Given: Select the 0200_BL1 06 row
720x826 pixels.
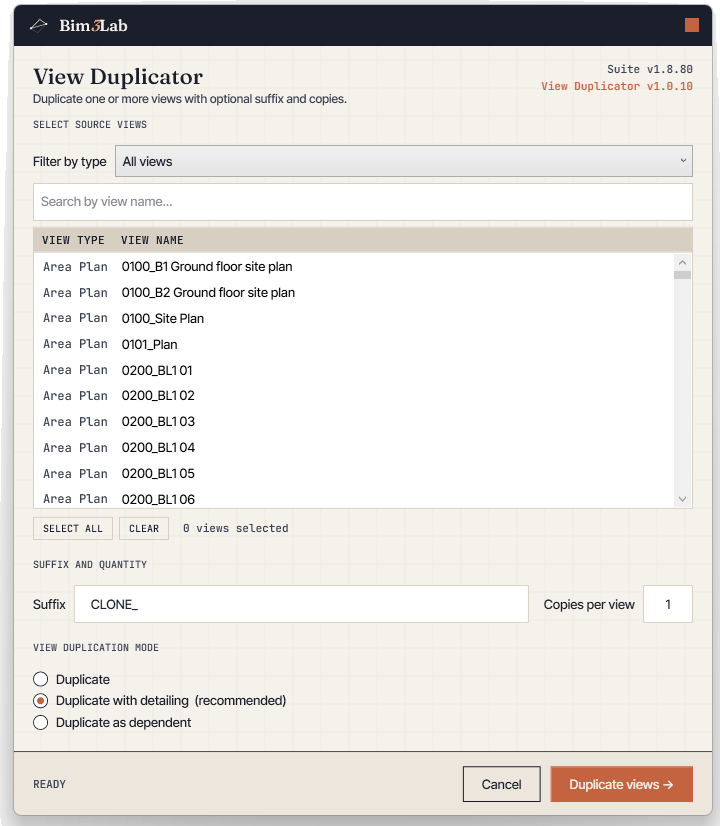Looking at the screenshot, I should (353, 498).
